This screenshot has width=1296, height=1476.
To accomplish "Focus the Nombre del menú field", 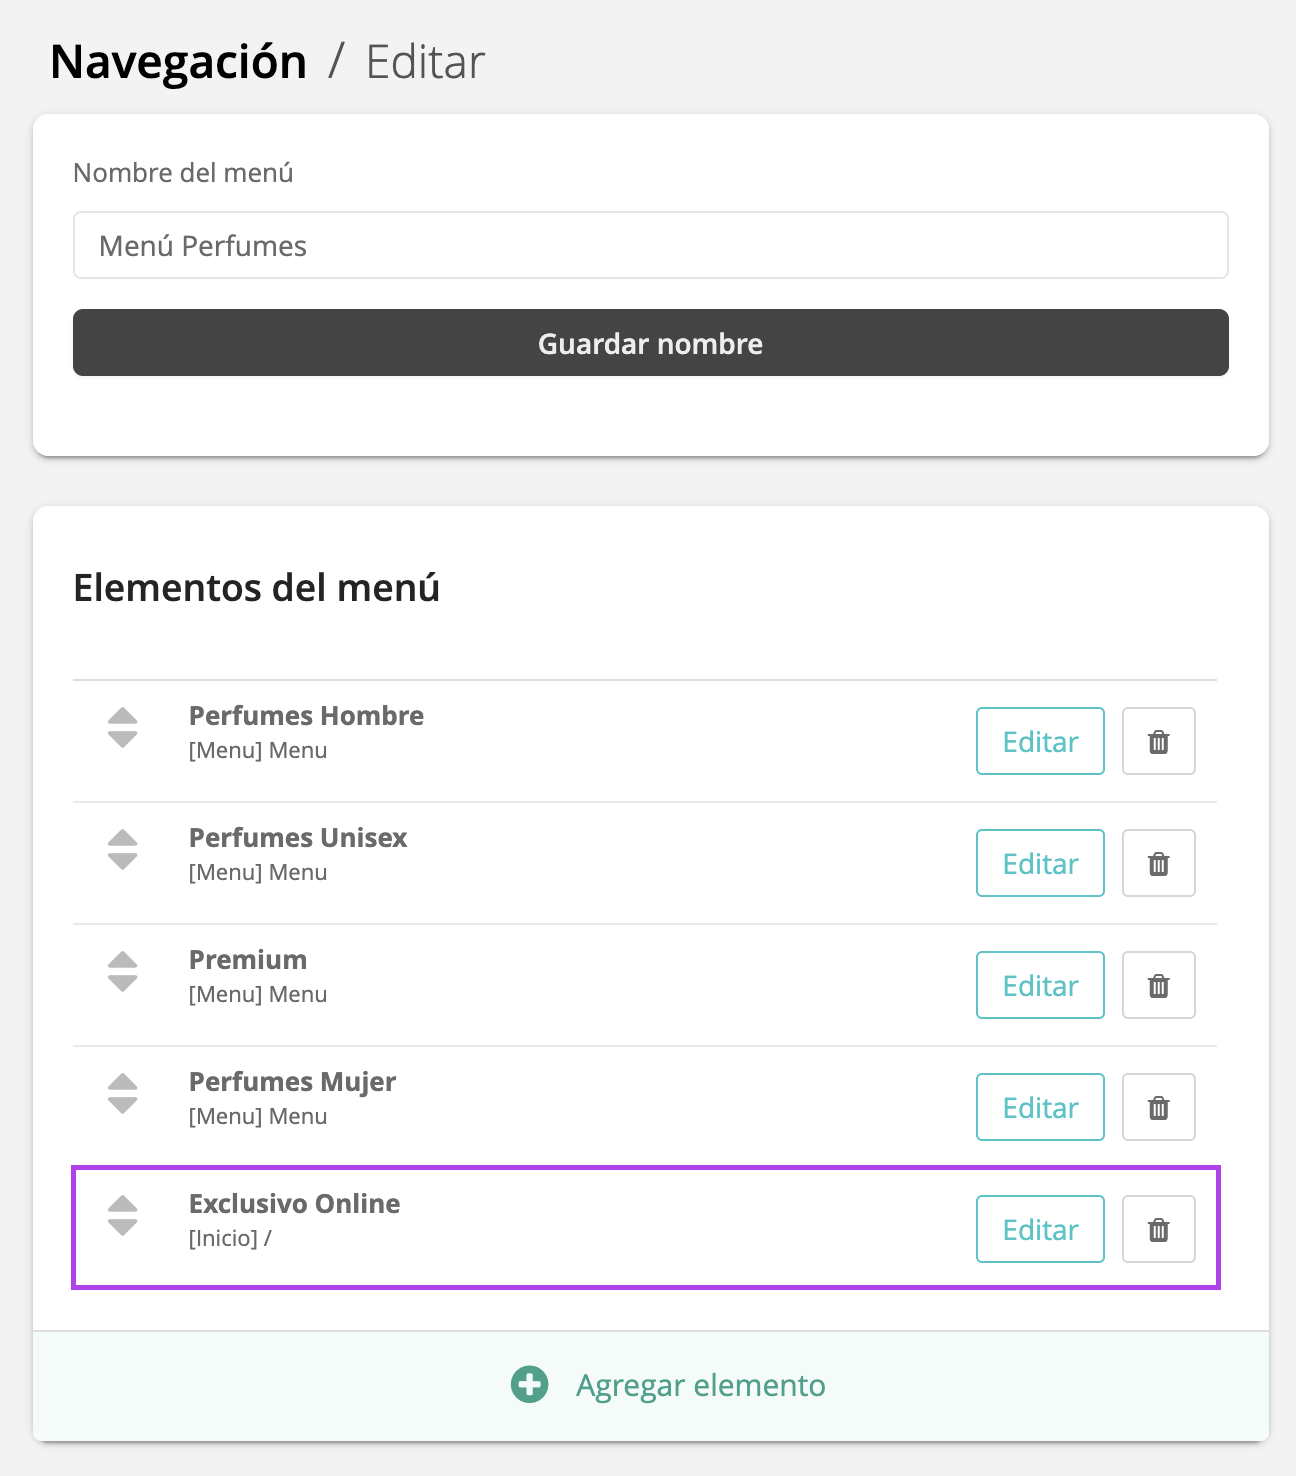I will click(x=650, y=245).
